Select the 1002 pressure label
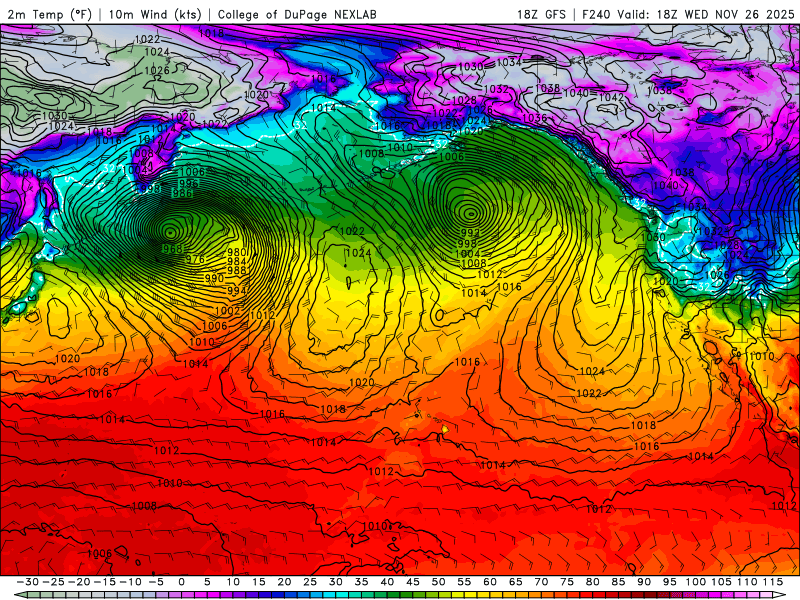This screenshot has width=800, height=600. click(228, 311)
